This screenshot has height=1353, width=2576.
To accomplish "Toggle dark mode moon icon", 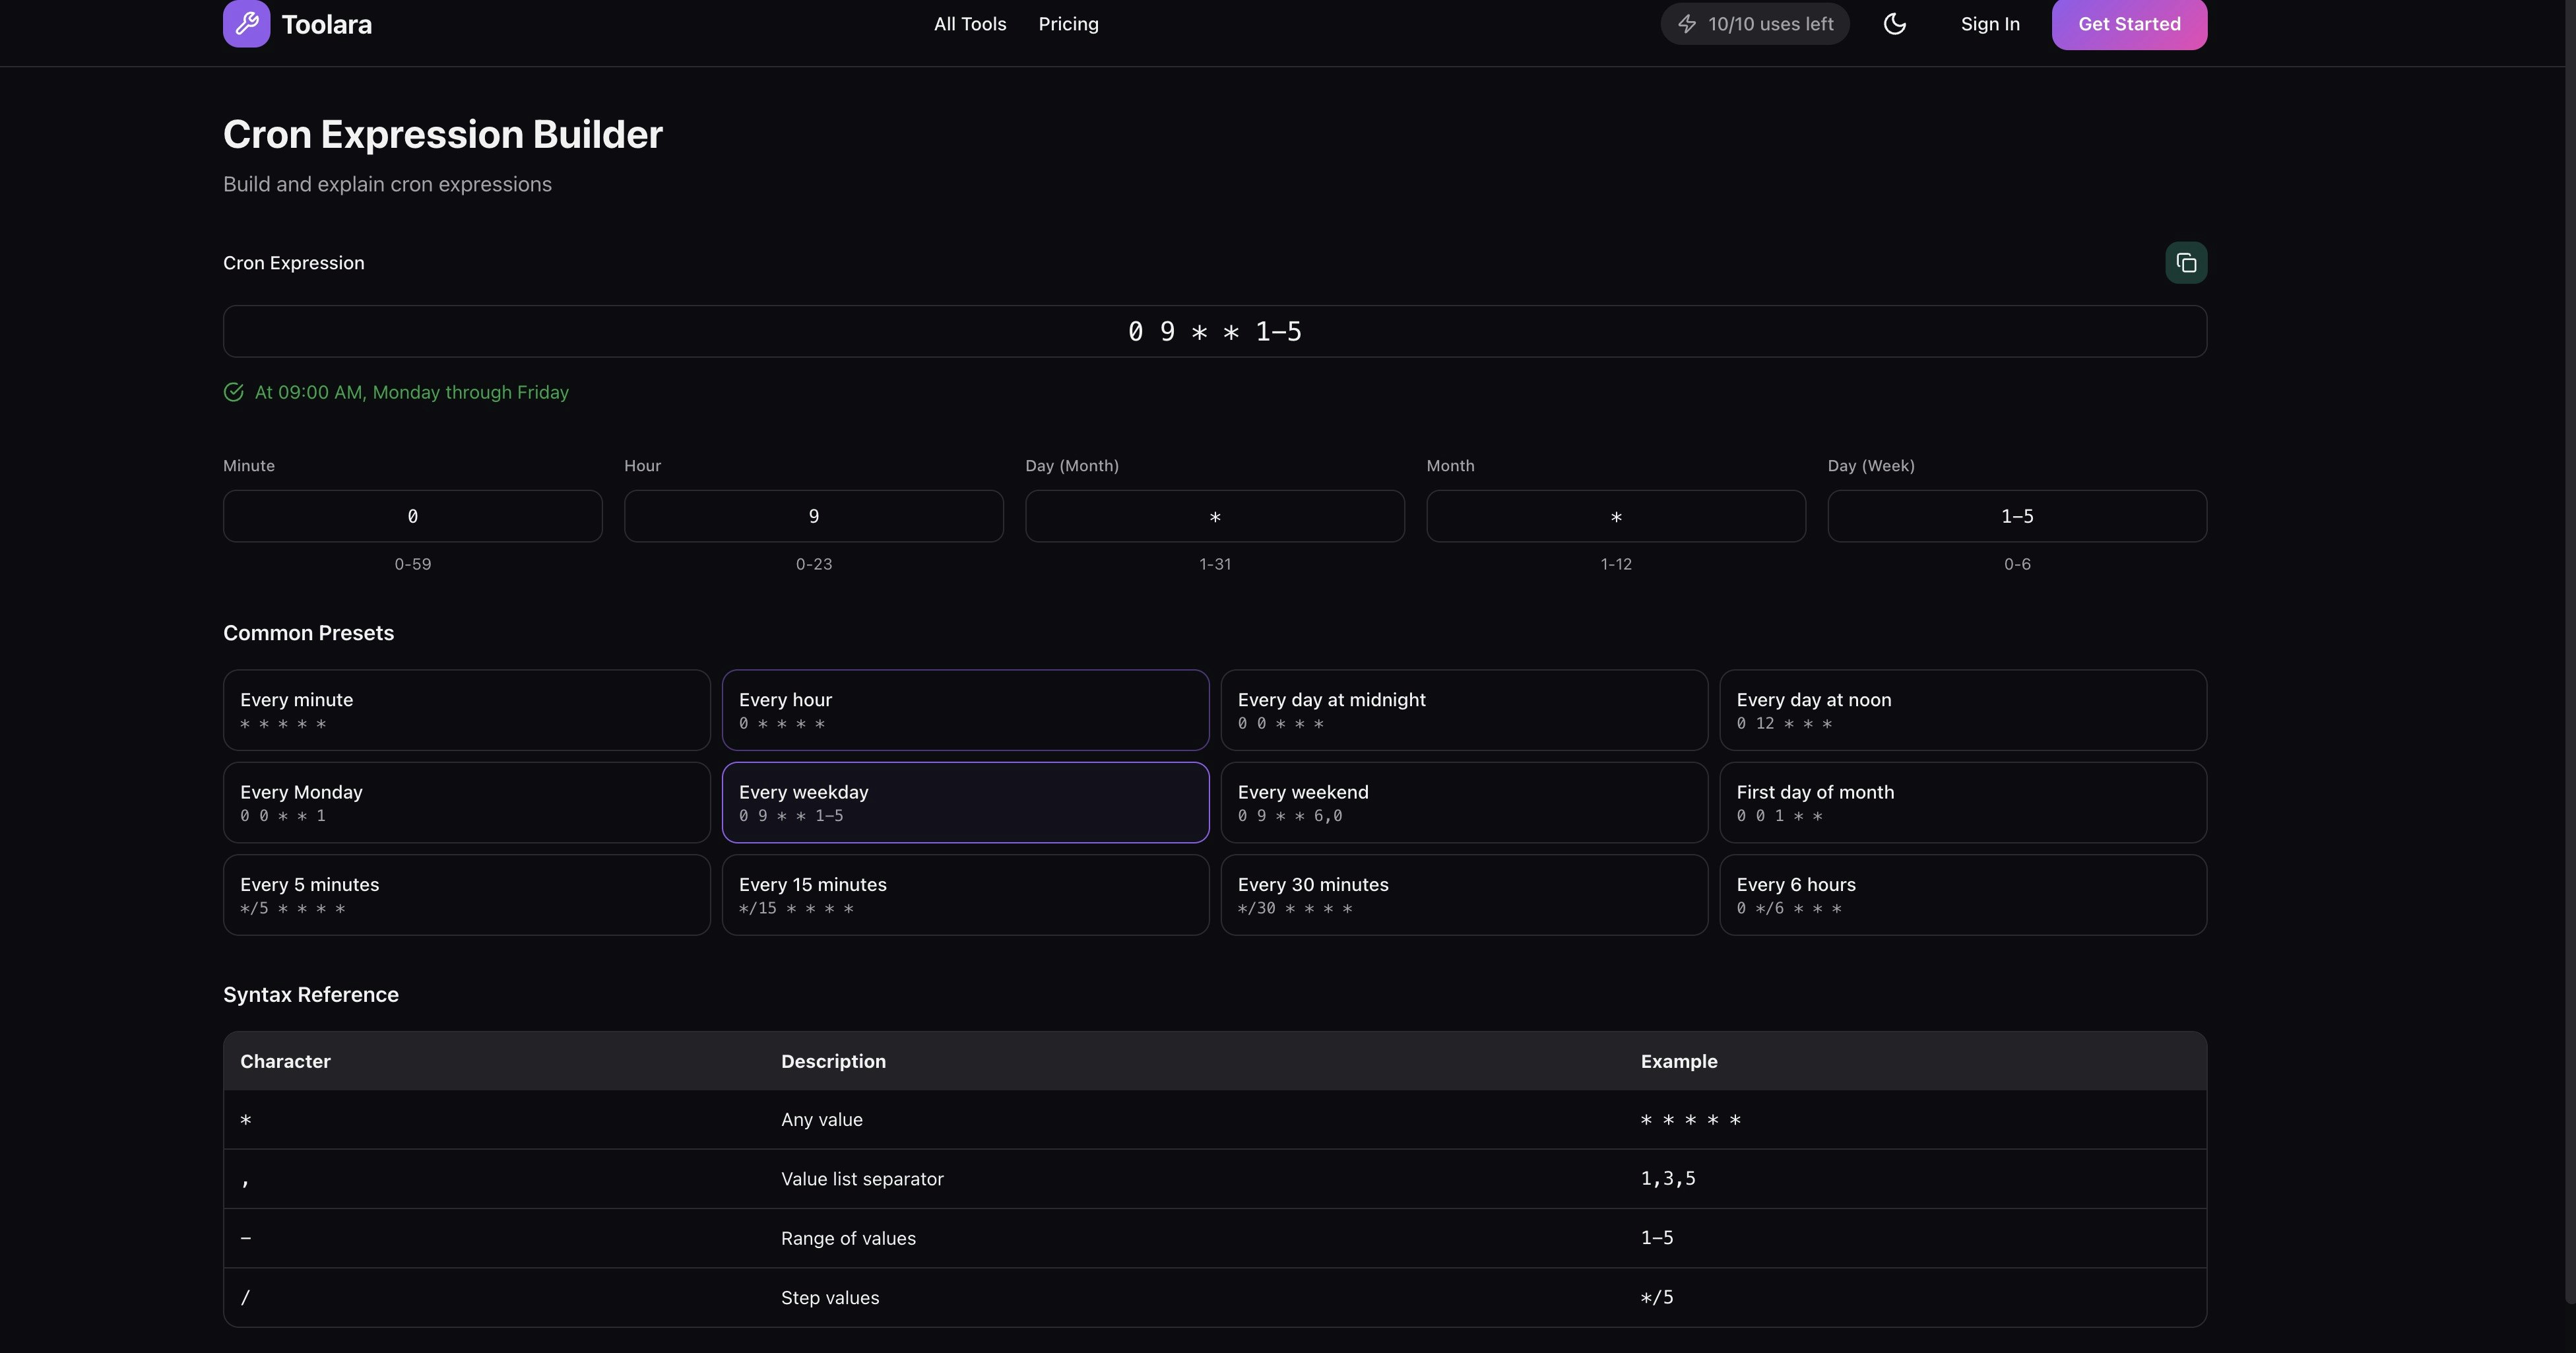I will point(1894,24).
